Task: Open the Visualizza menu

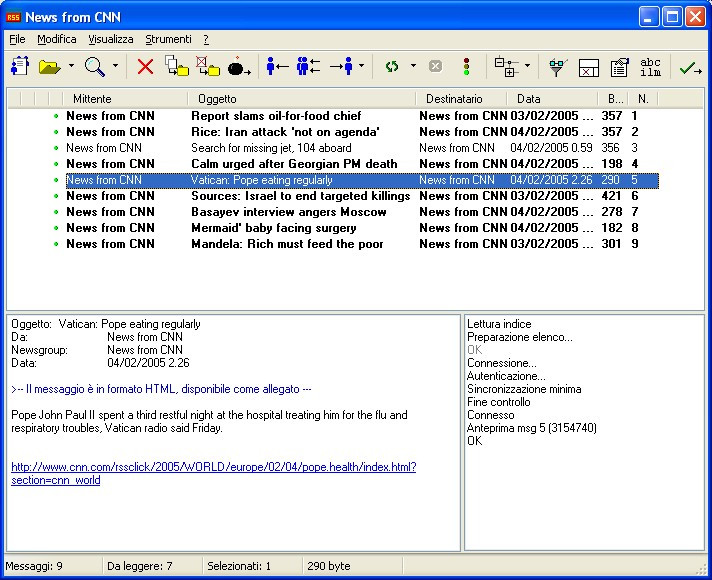Action: (x=111, y=40)
